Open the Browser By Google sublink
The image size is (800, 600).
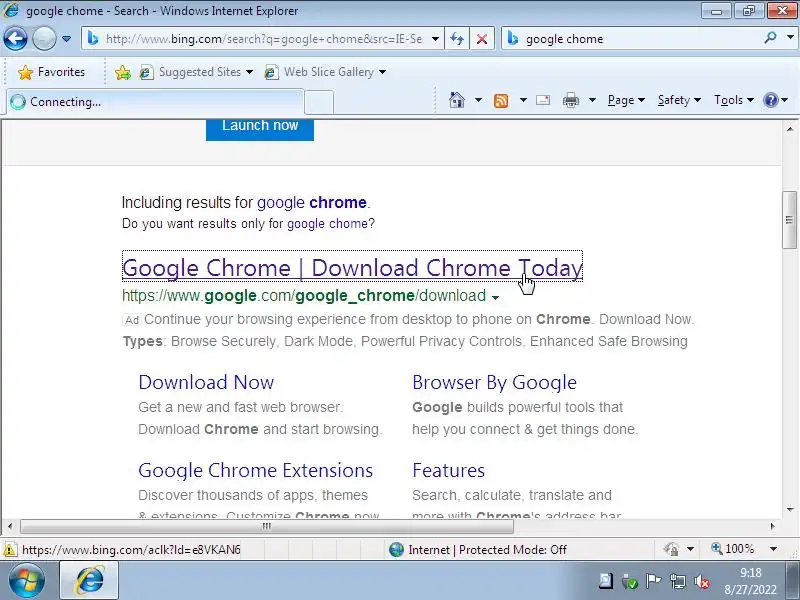coord(494,382)
